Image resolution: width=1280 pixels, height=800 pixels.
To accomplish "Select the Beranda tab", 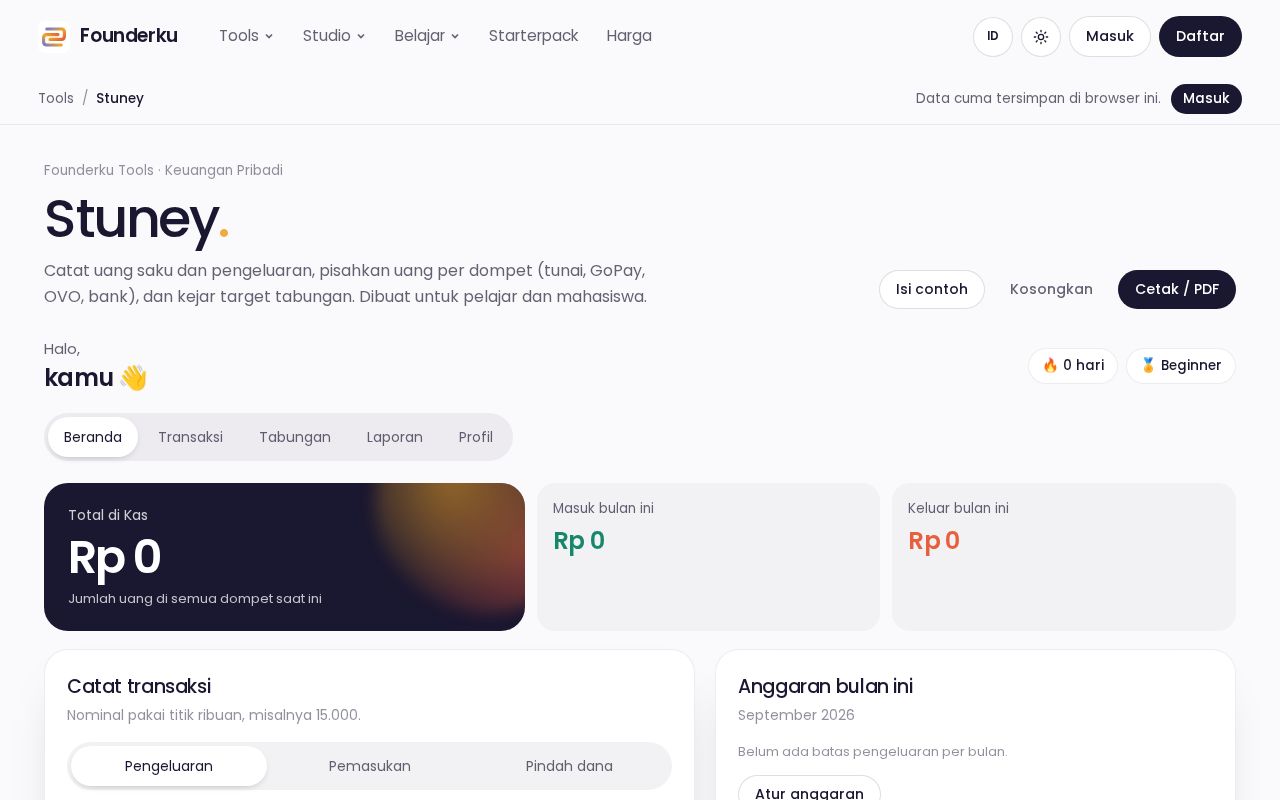I will pyautogui.click(x=93, y=437).
